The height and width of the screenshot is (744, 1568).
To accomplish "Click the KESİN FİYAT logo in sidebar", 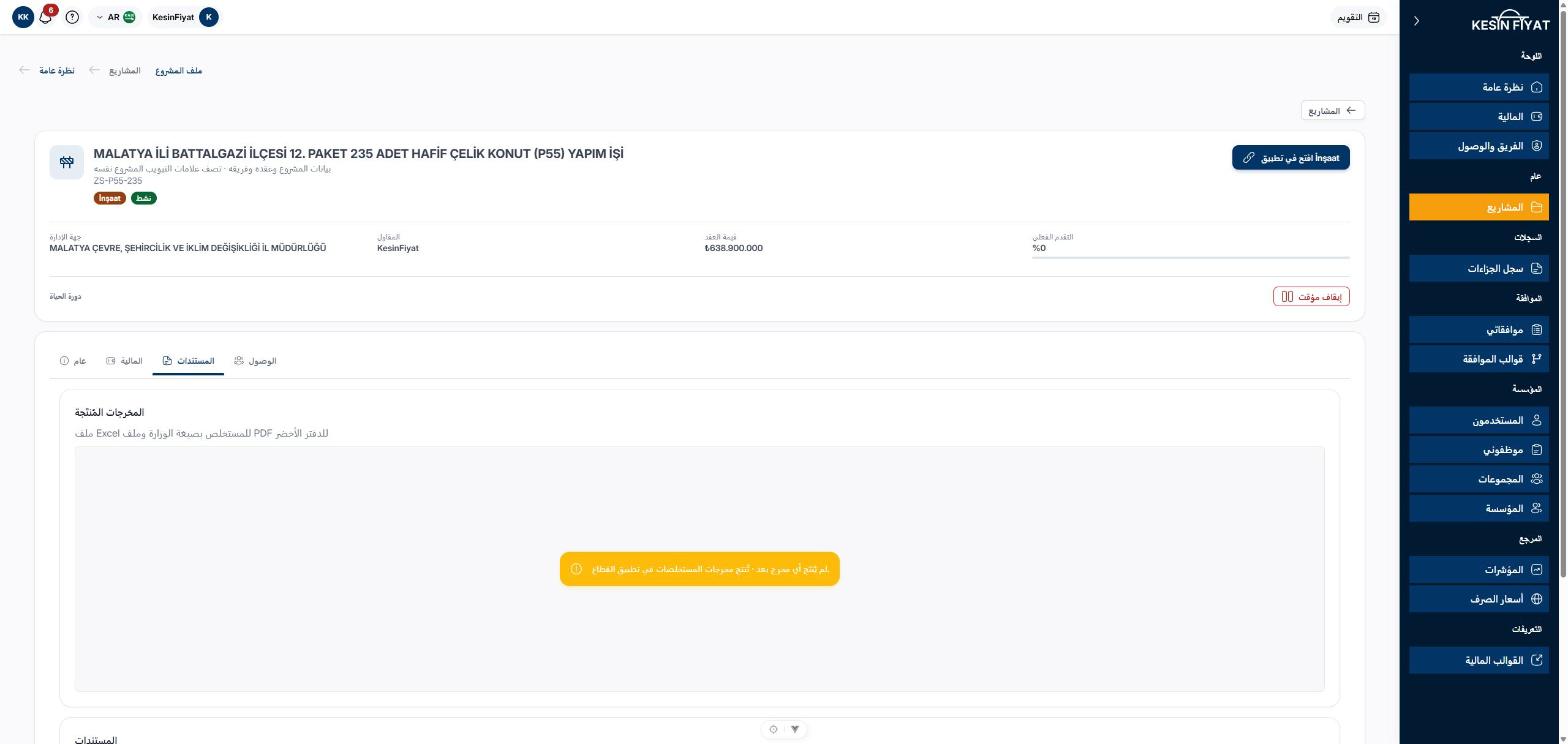I will click(x=1510, y=21).
